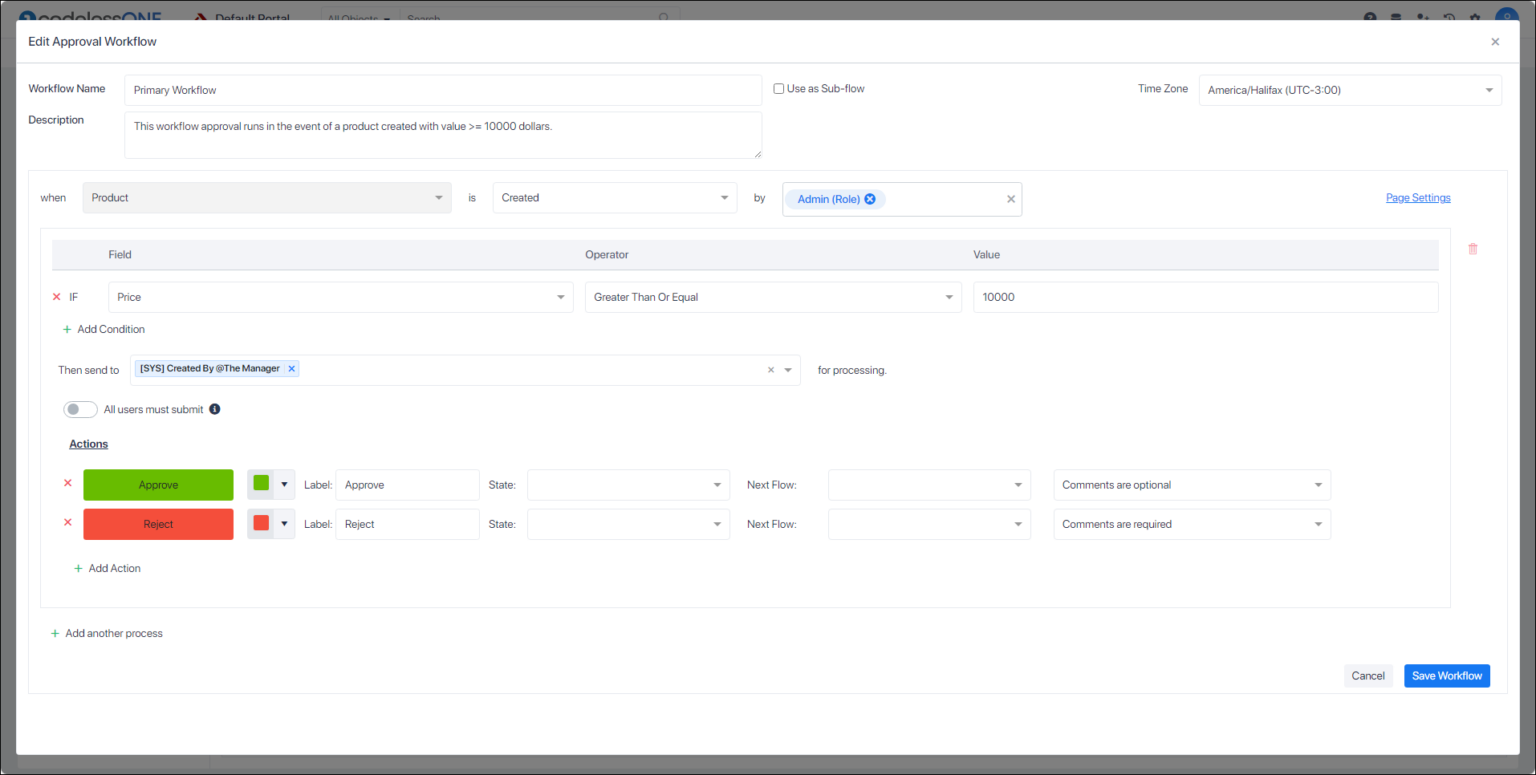Open the Greater Than Or Equal operator dropdown
The image size is (1536, 775).
pos(773,297)
